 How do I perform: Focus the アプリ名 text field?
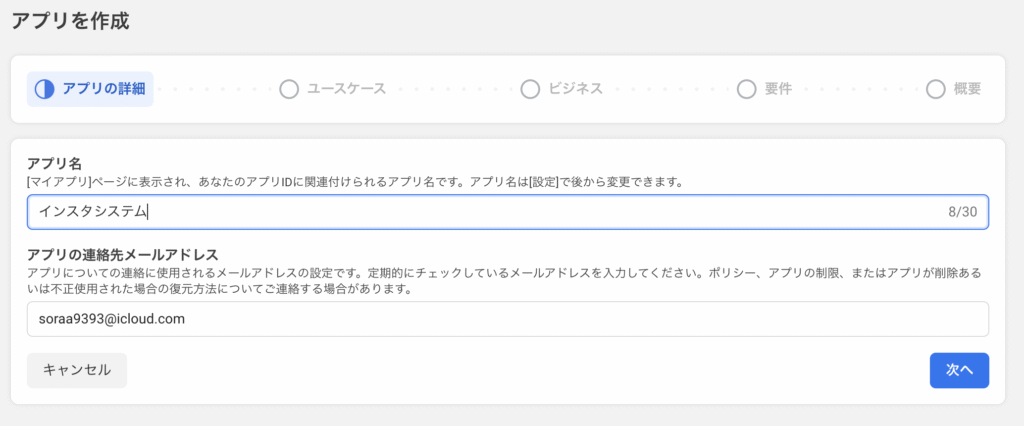(508, 212)
